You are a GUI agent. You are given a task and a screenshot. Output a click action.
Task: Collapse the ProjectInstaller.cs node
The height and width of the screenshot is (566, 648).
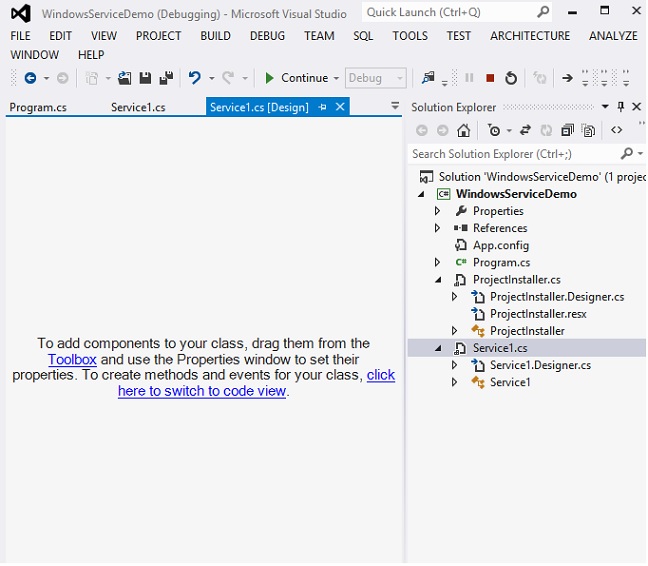437,280
